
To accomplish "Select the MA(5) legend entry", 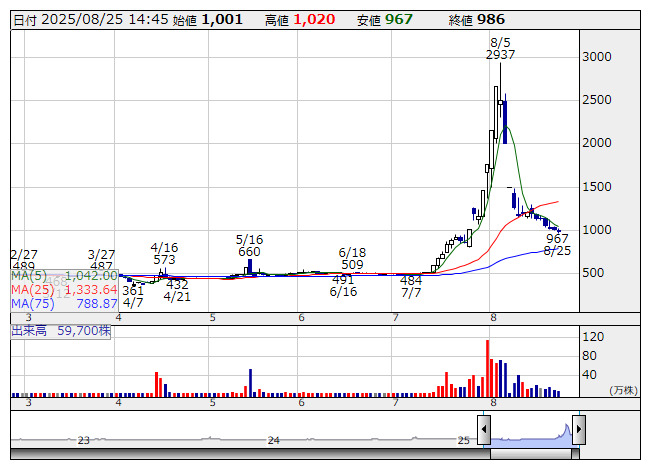I will point(64,275).
